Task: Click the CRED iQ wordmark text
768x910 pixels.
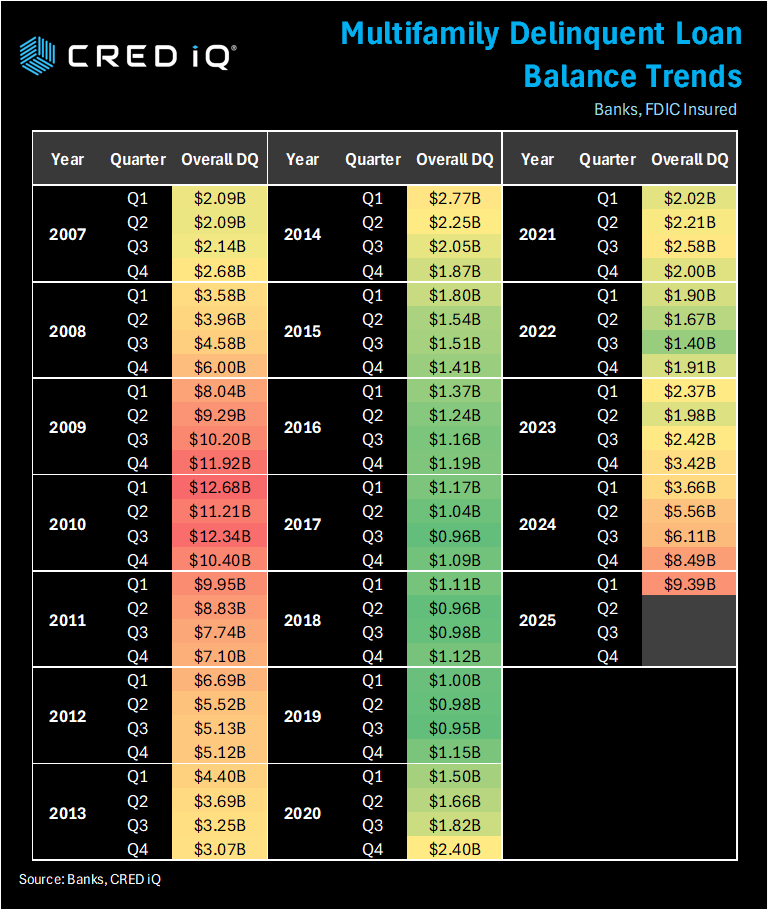Action: pos(150,55)
